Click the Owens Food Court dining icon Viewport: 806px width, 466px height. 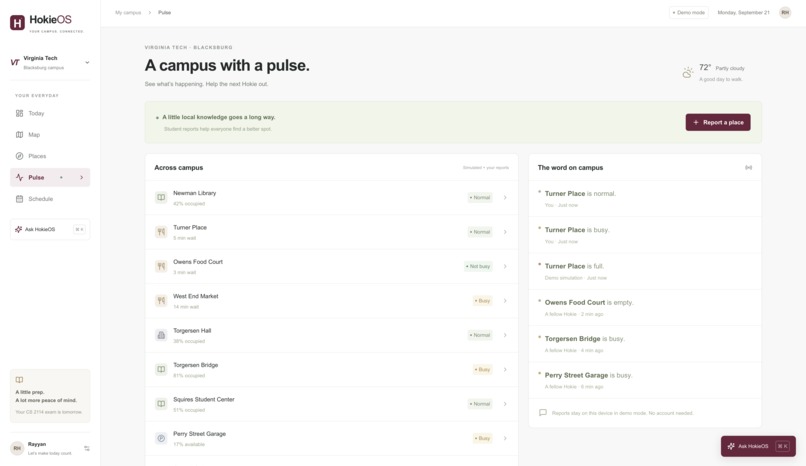[x=161, y=266]
